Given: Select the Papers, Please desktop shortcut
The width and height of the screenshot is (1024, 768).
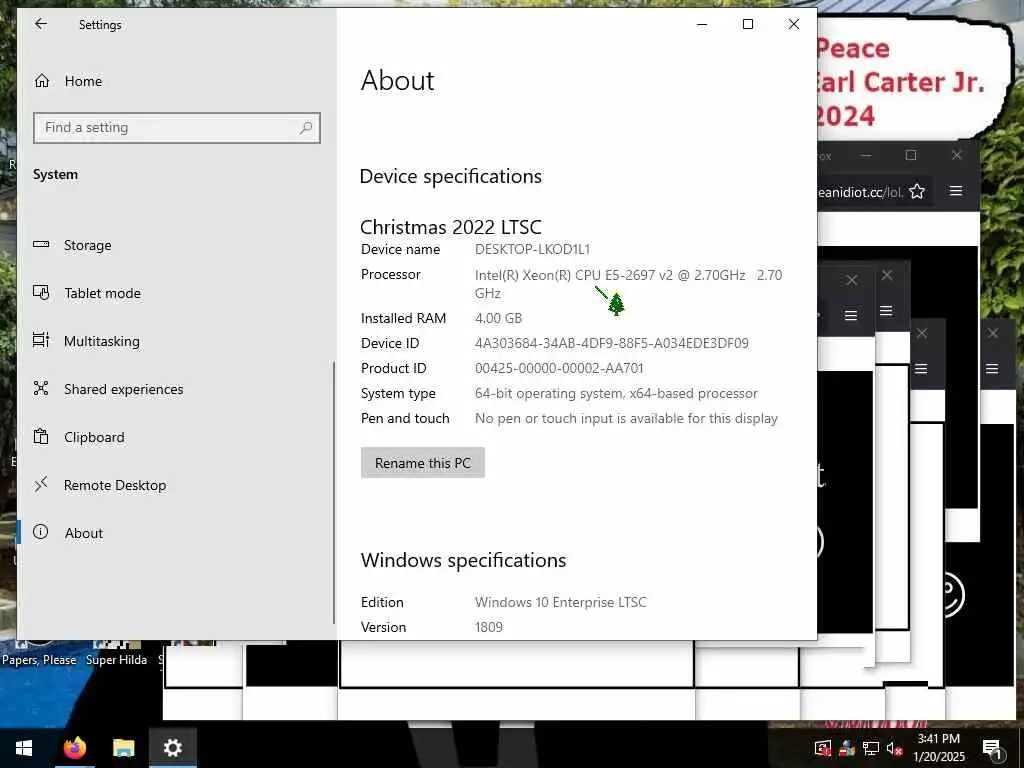Looking at the screenshot, I should point(39,653).
